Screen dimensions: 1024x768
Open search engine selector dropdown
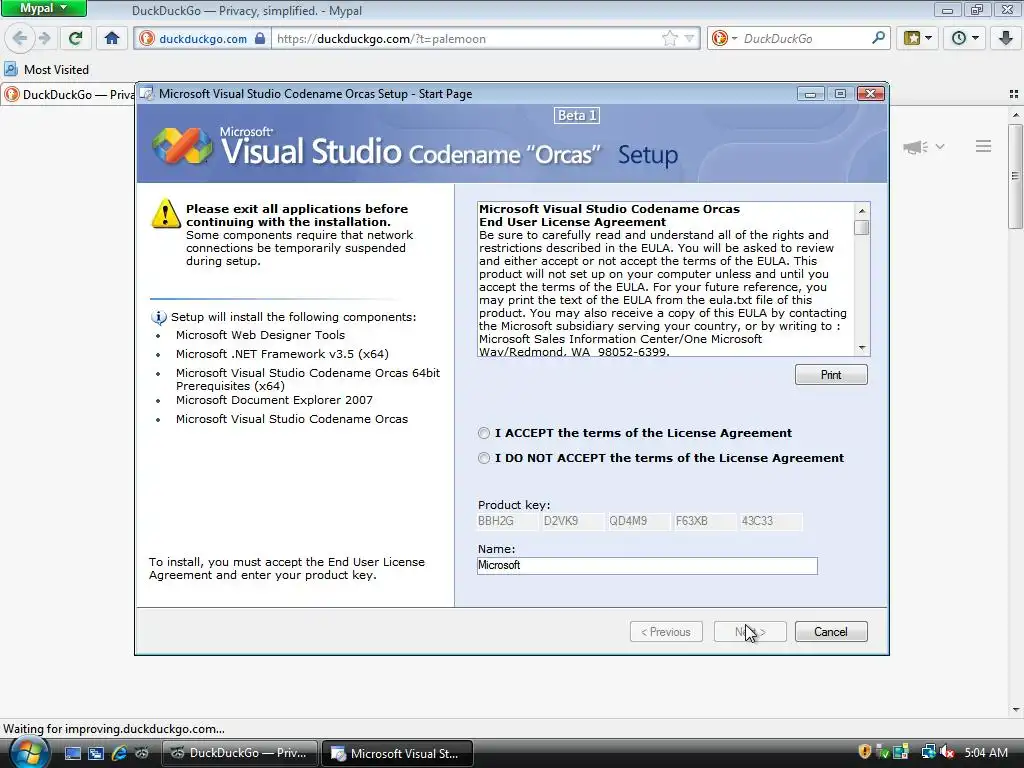[x=724, y=39]
